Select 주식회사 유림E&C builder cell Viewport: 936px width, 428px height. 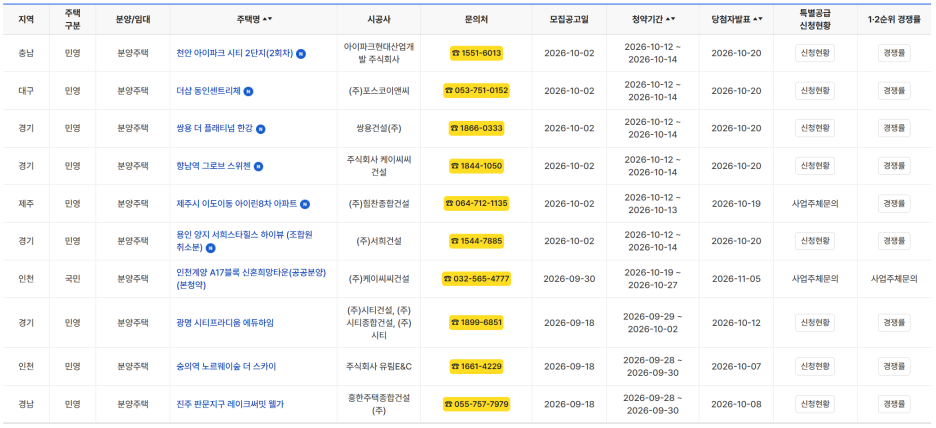tap(378, 367)
